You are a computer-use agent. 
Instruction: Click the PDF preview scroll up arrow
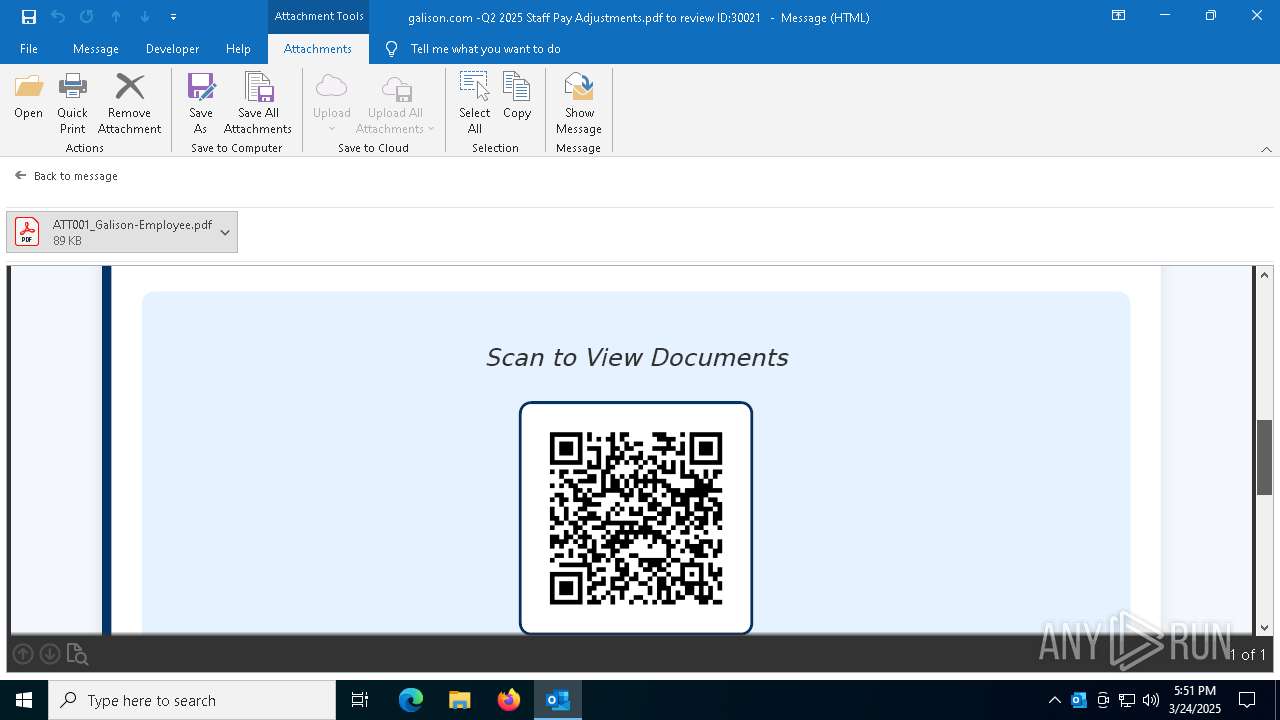pos(1264,275)
